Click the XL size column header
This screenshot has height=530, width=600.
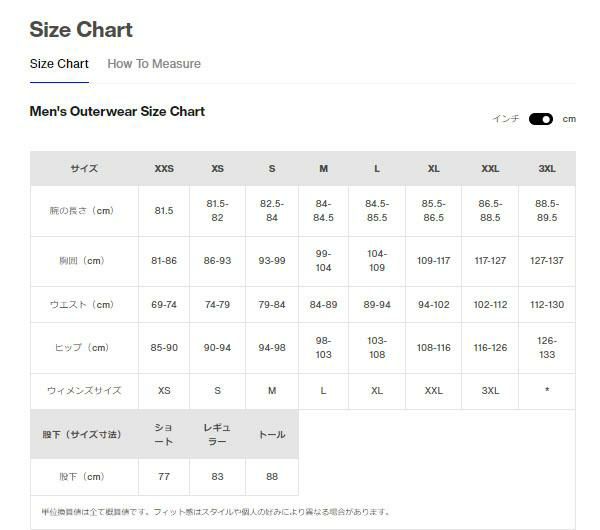pyautogui.click(x=433, y=169)
